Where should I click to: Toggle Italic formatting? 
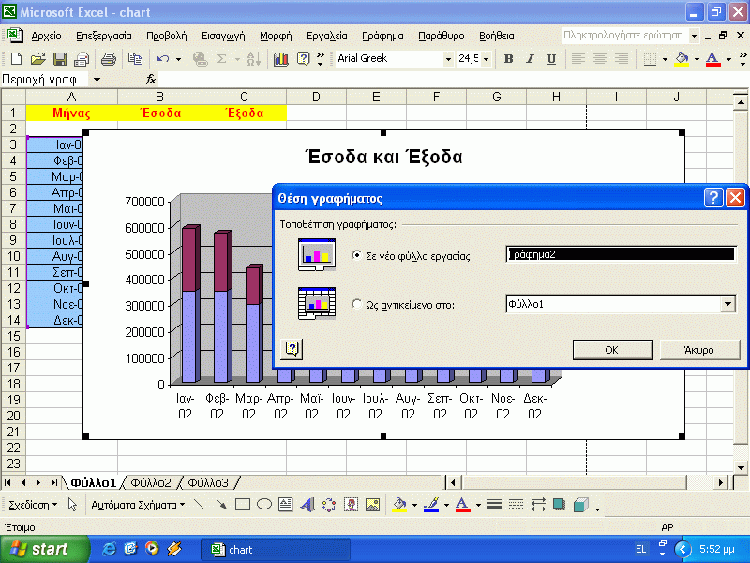[x=530, y=59]
